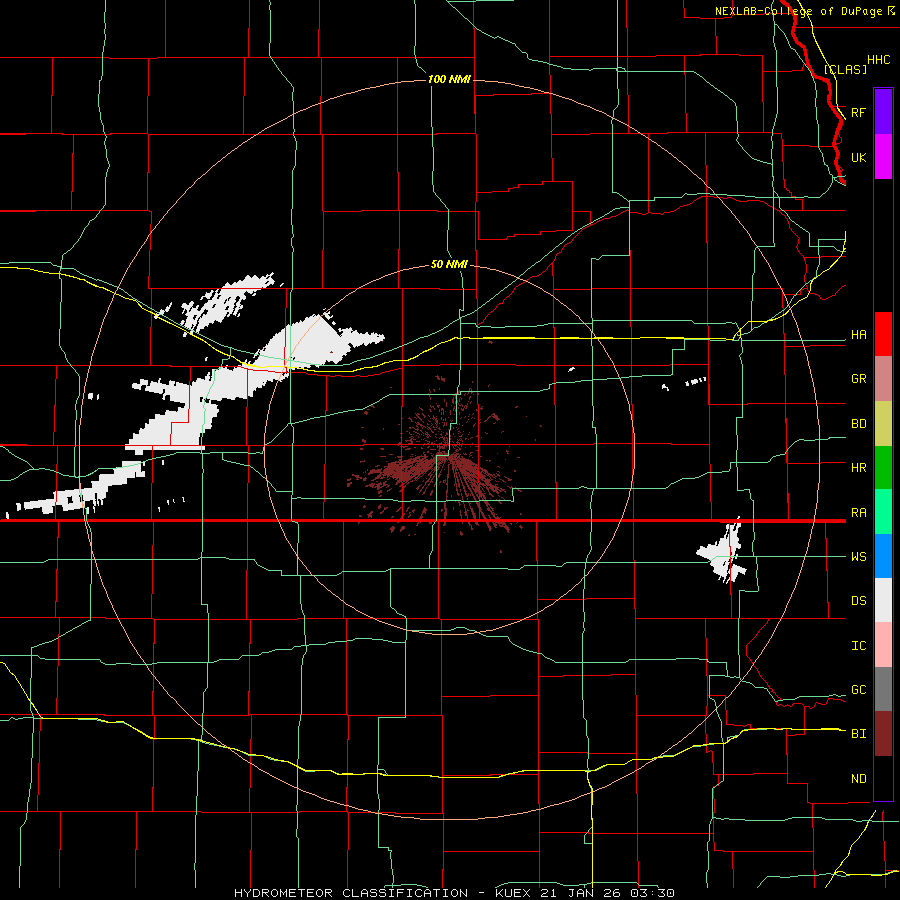
Task: Click the '100 NMI' range ring label
Action: 449,79
